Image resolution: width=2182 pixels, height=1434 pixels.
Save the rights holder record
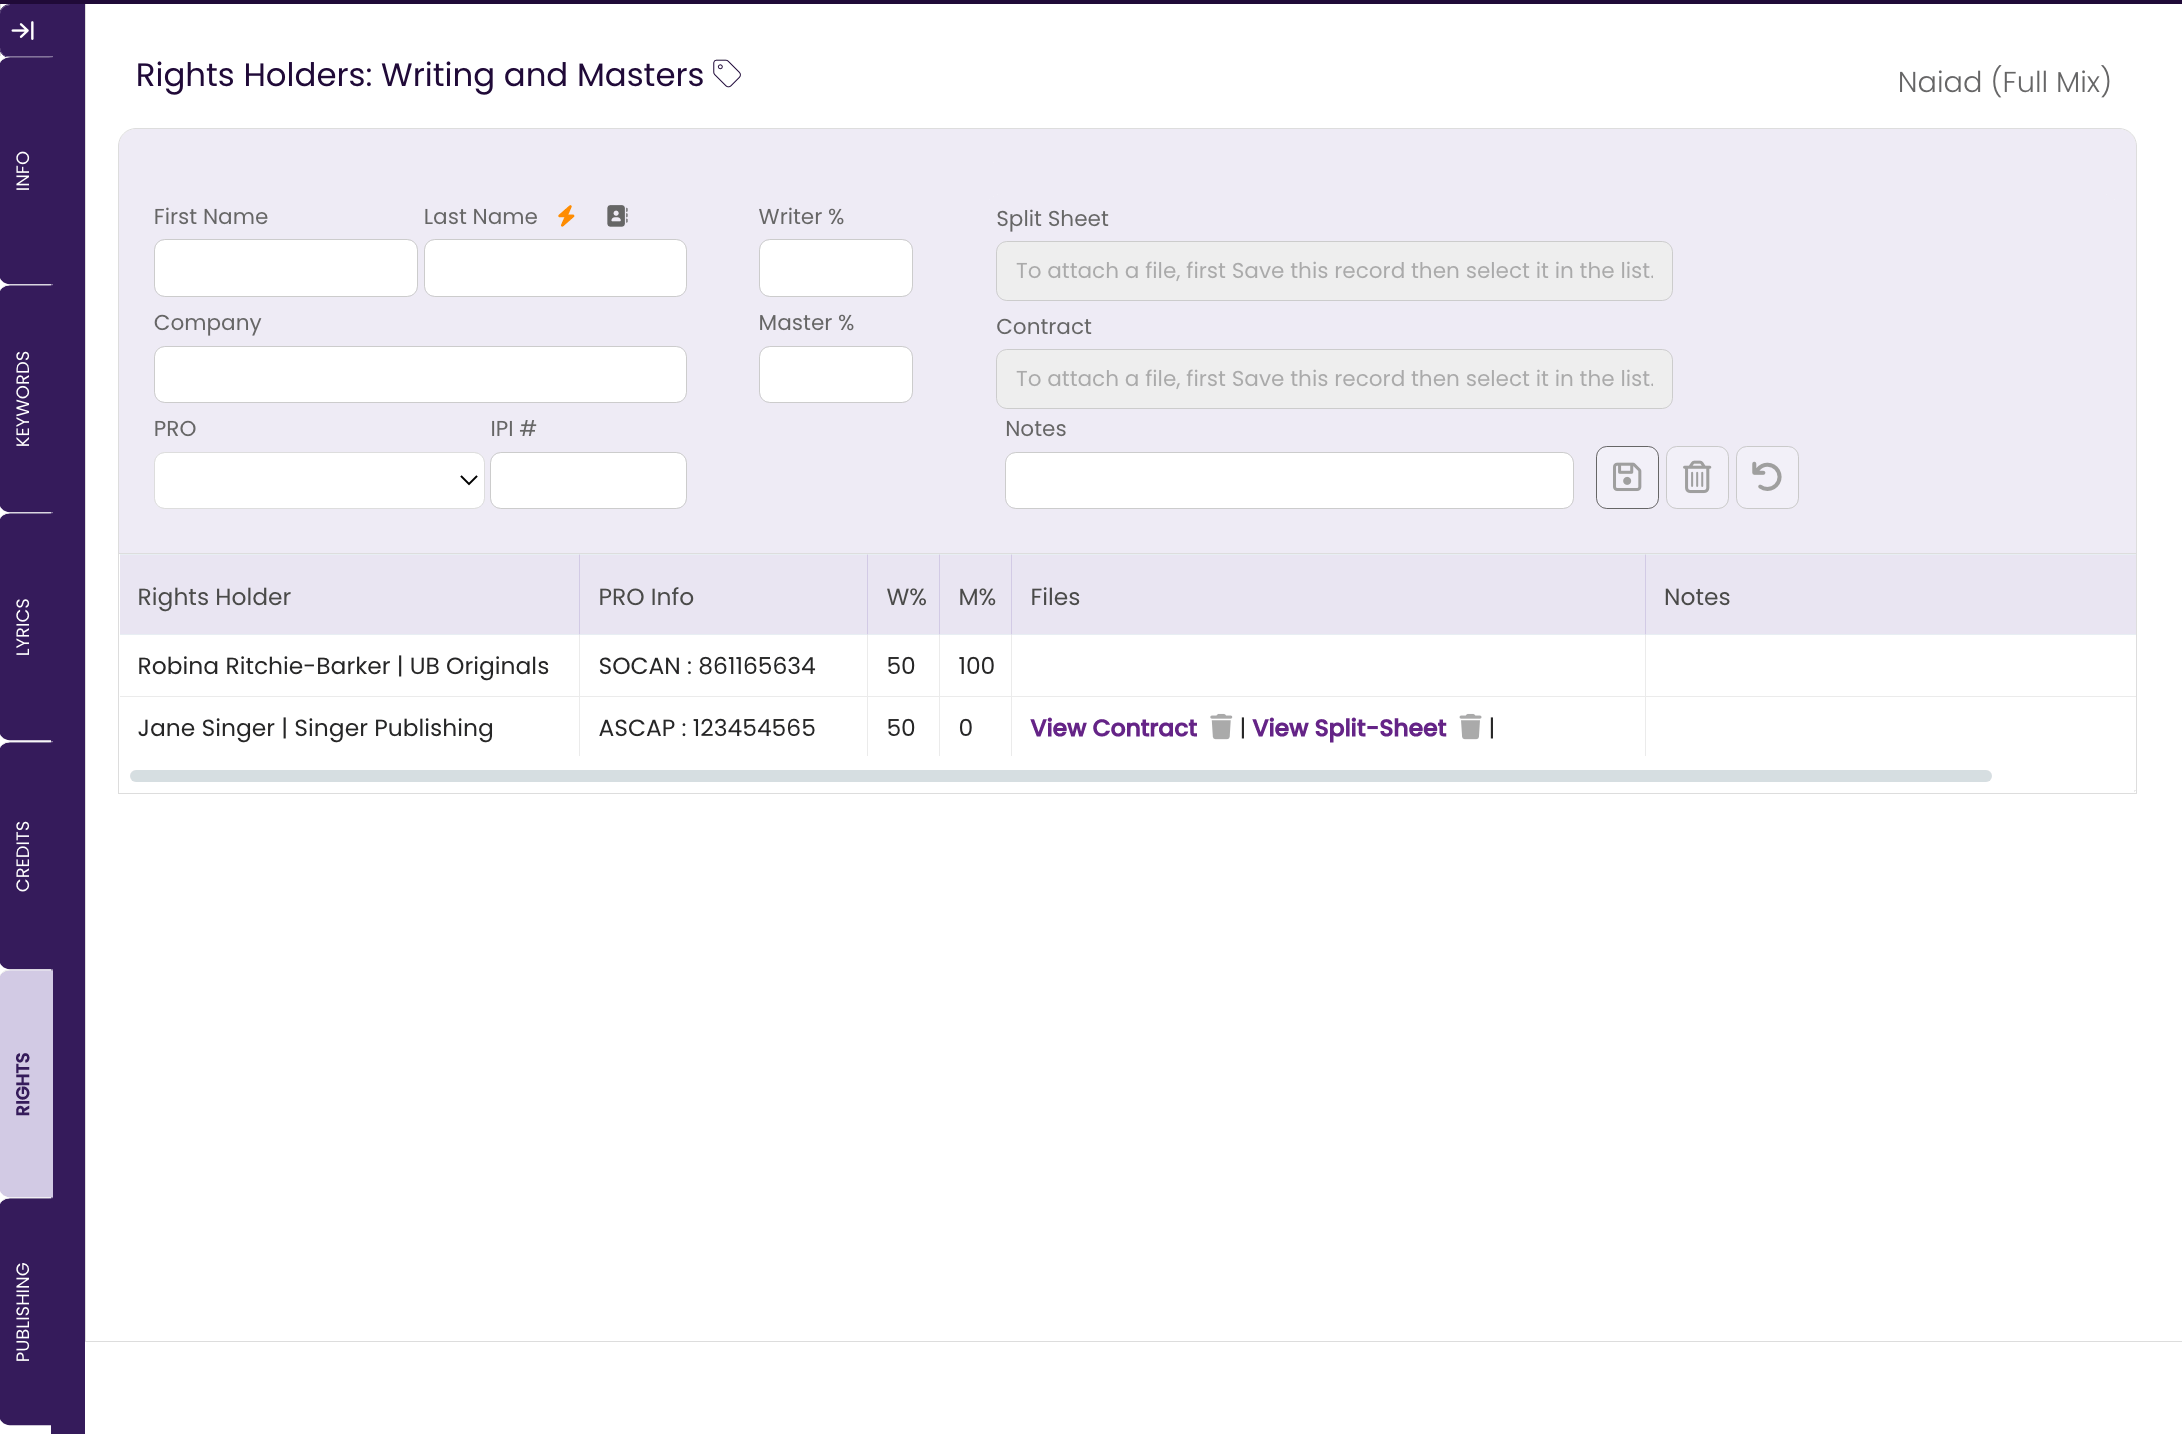pyautogui.click(x=1626, y=478)
